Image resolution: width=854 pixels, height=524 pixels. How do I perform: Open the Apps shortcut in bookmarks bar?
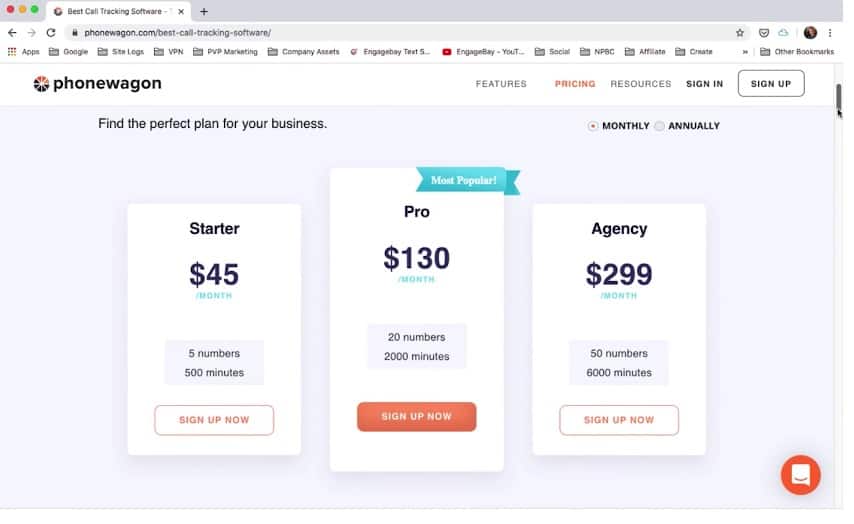(24, 52)
